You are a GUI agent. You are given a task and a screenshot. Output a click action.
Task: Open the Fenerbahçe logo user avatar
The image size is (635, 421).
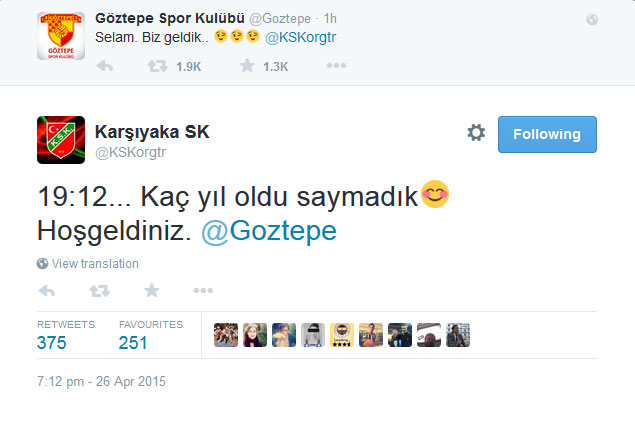click(x=342, y=335)
